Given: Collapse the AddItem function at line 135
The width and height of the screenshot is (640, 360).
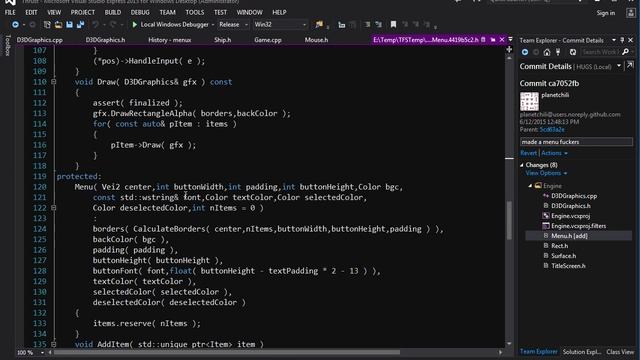Looking at the screenshot, I should pos(53,344).
